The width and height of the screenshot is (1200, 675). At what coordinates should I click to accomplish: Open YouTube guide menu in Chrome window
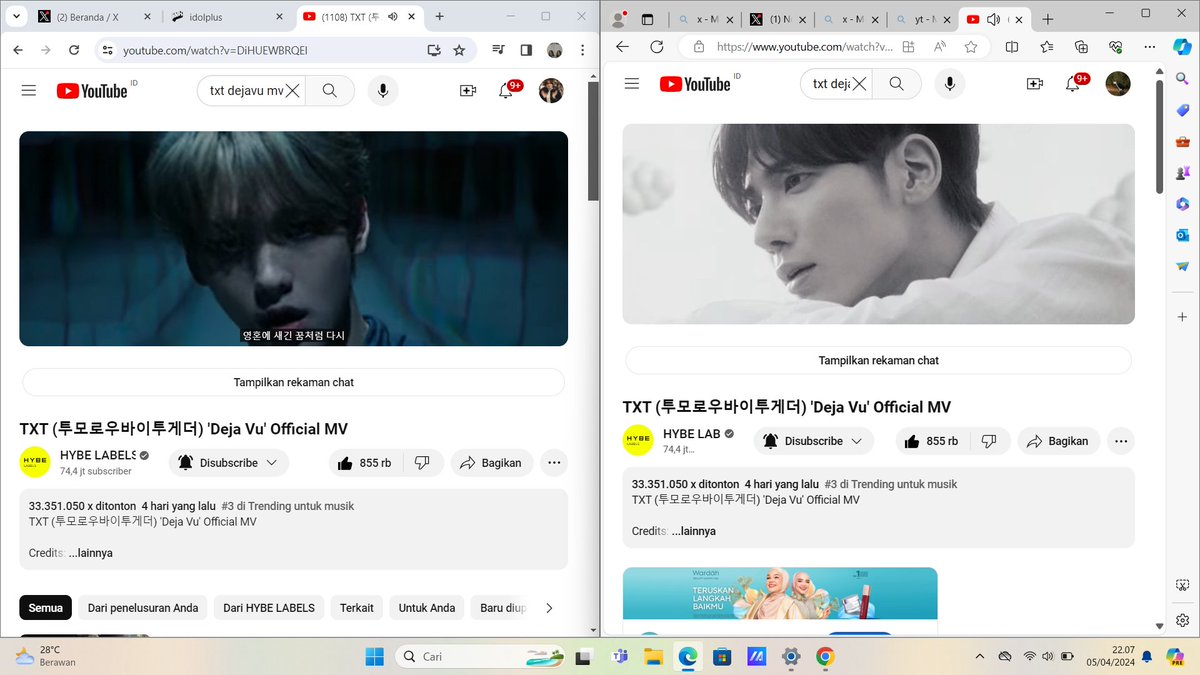pos(29,90)
